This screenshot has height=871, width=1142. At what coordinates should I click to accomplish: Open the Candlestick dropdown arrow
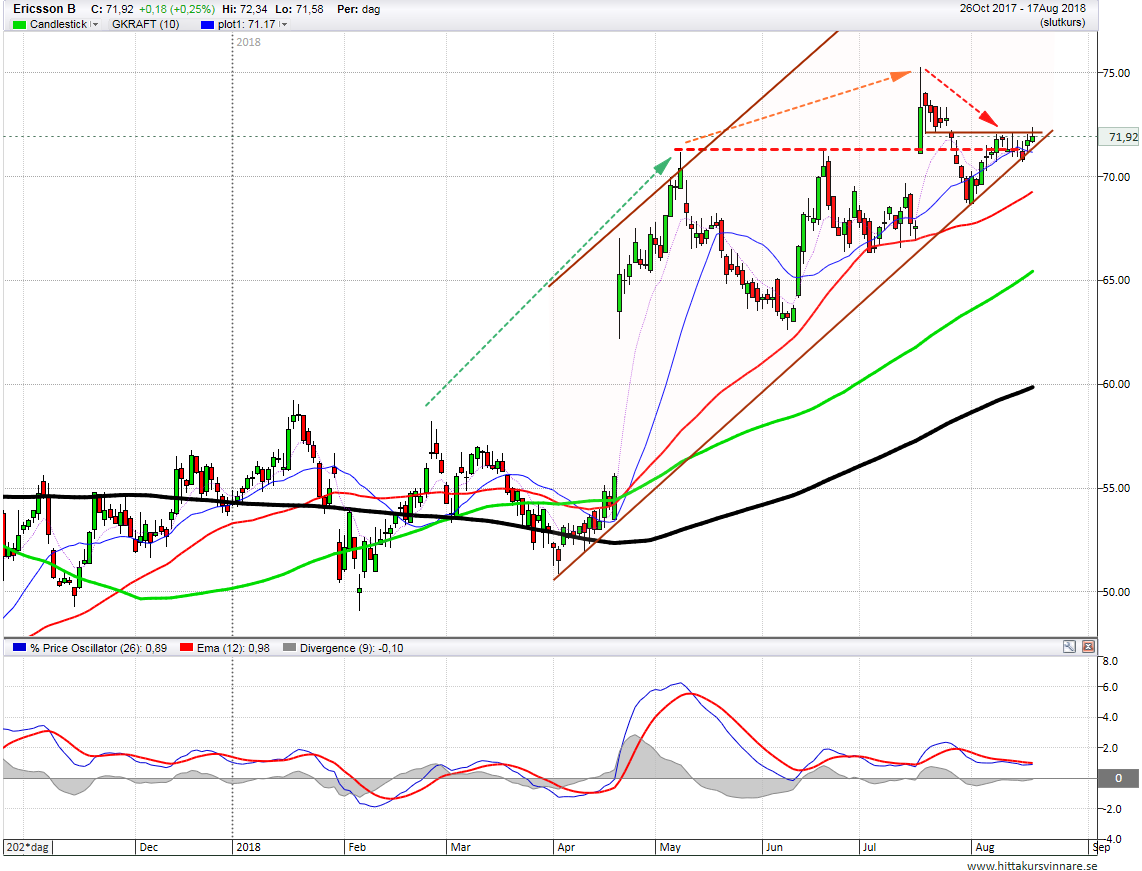(x=95, y=25)
